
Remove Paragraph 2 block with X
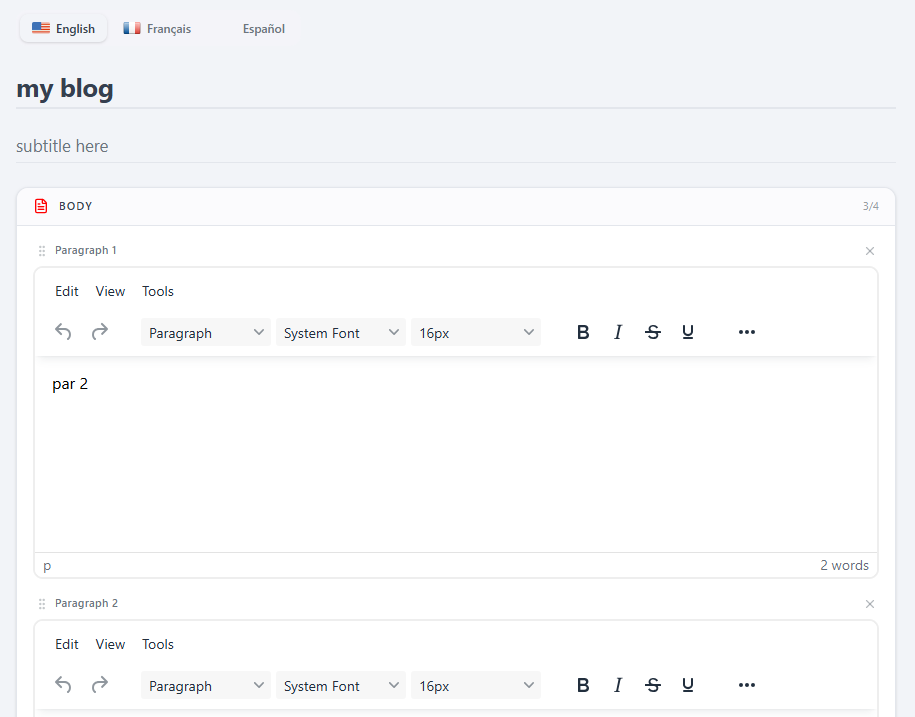[x=869, y=604]
